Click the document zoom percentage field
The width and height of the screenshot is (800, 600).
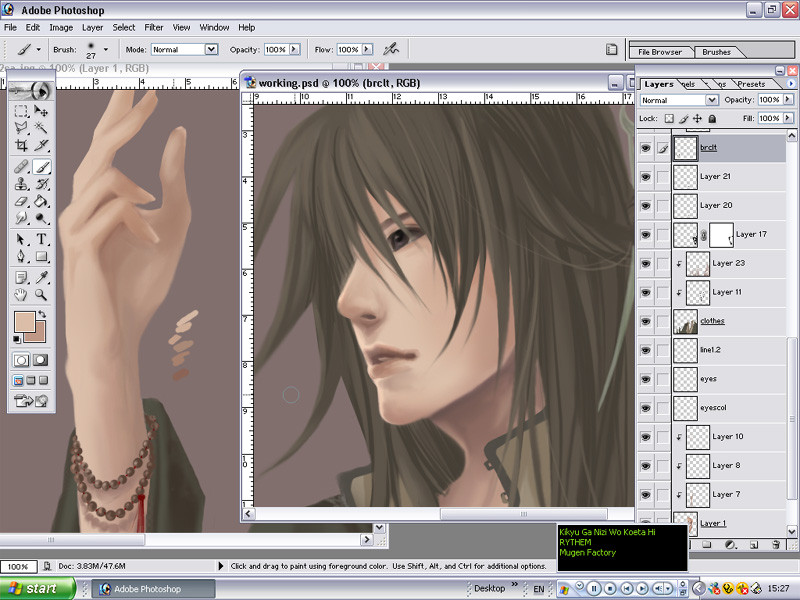tap(18, 566)
